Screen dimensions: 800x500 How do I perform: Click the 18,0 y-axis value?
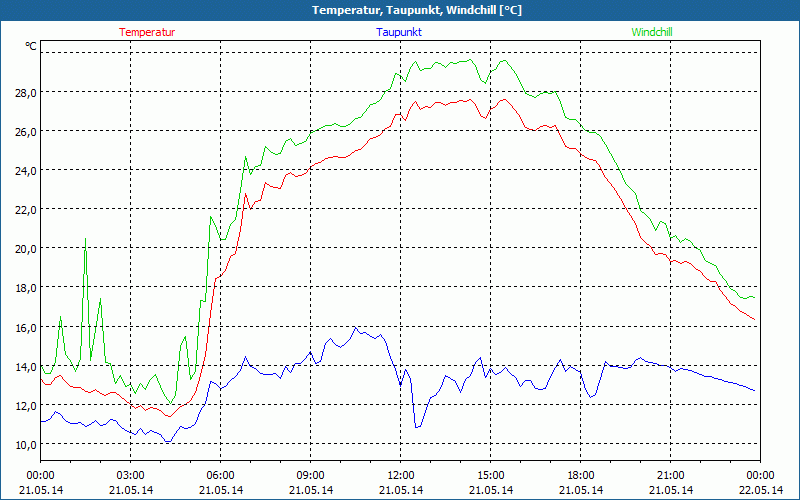[x=26, y=288]
